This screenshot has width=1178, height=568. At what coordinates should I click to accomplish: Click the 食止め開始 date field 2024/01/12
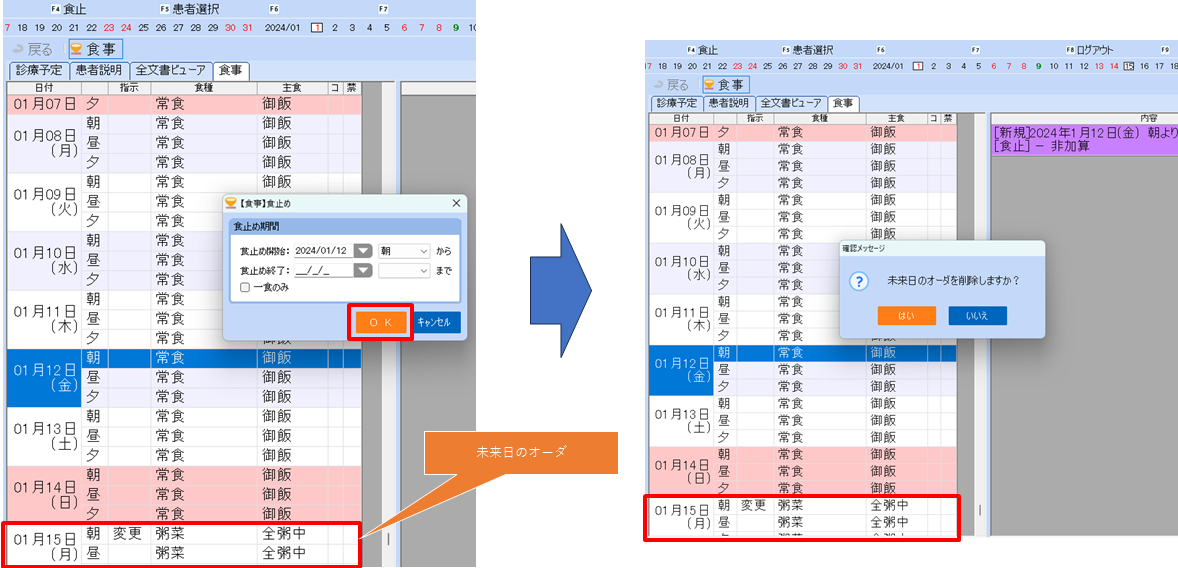point(325,251)
